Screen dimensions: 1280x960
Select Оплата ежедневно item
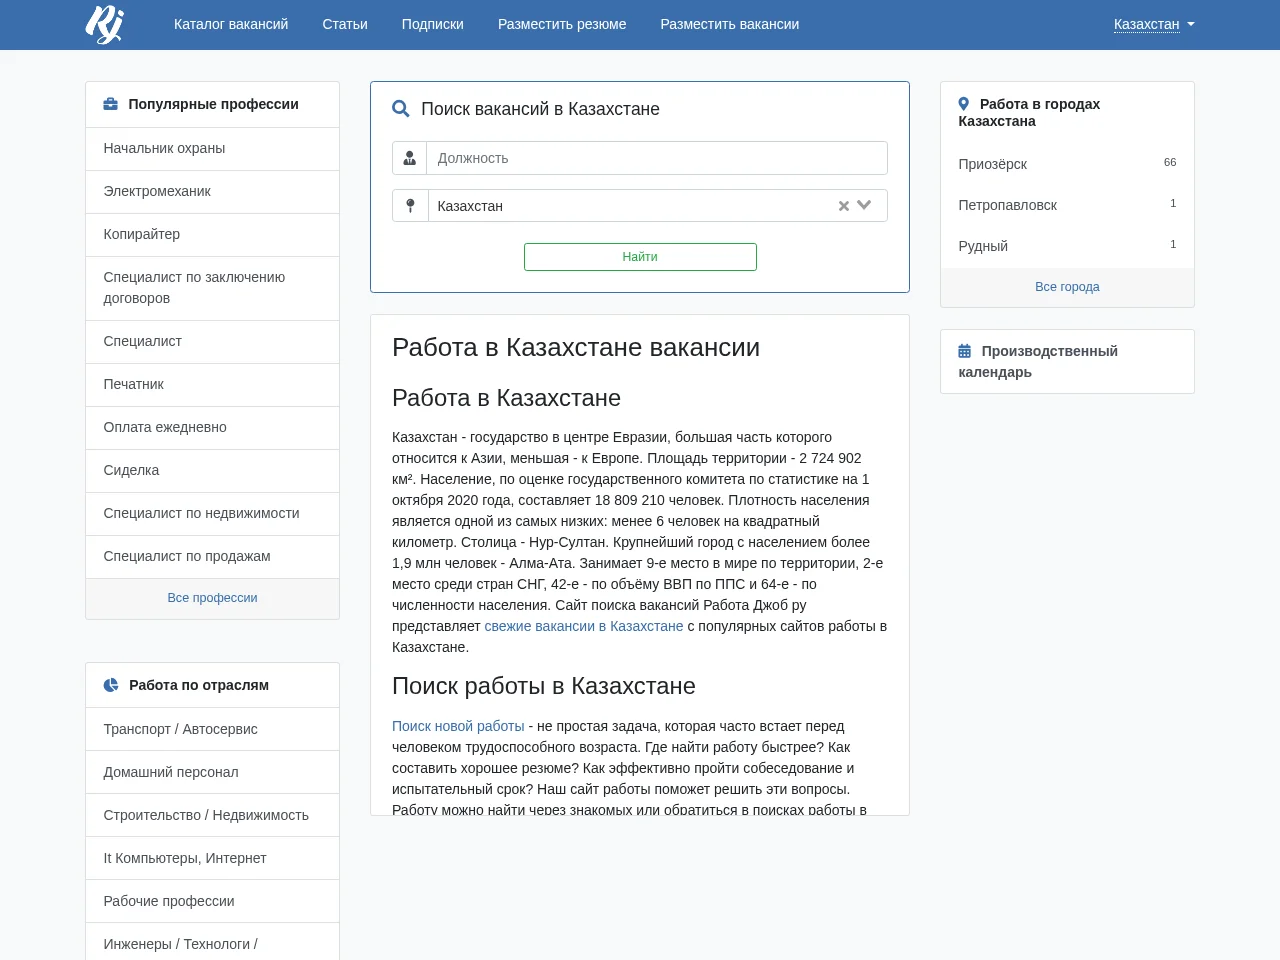point(212,427)
